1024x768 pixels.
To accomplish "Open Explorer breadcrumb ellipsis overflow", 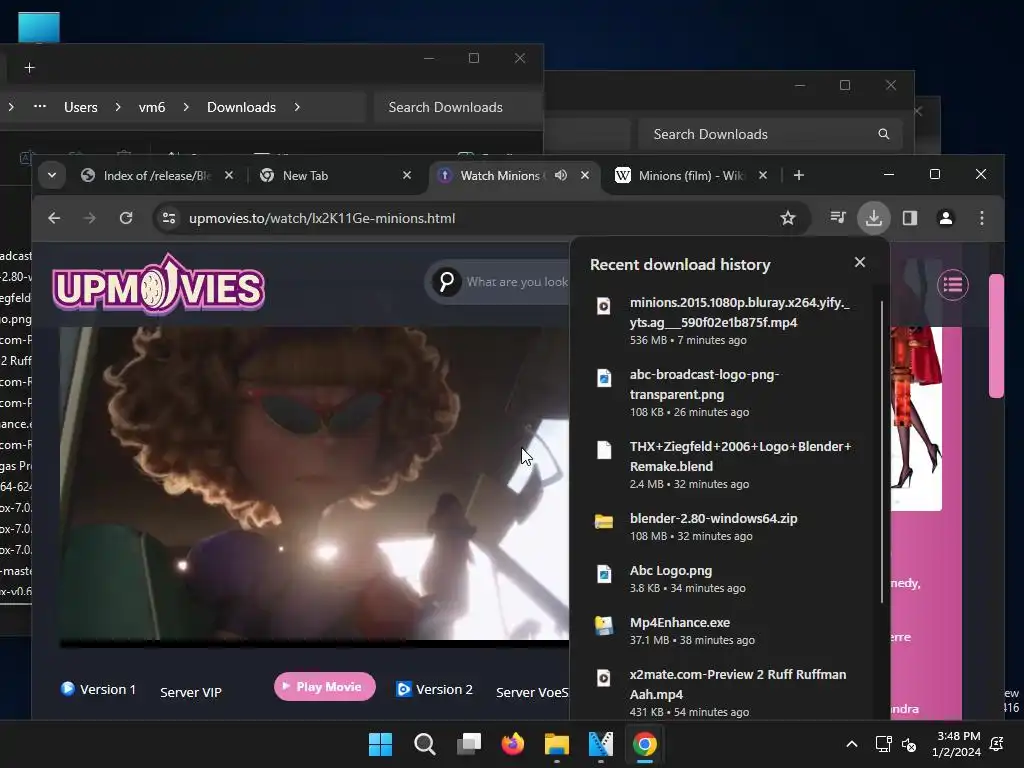I will click(40, 106).
